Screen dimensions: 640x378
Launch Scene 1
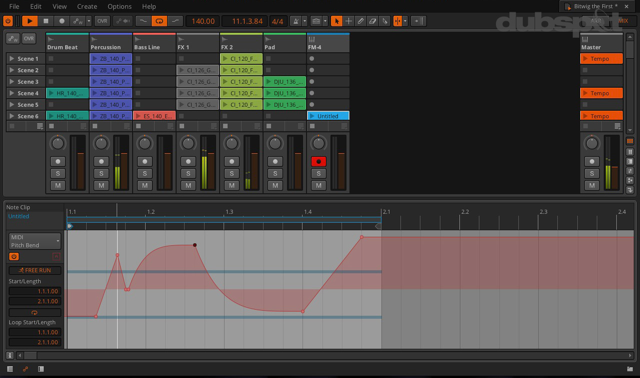(12, 59)
